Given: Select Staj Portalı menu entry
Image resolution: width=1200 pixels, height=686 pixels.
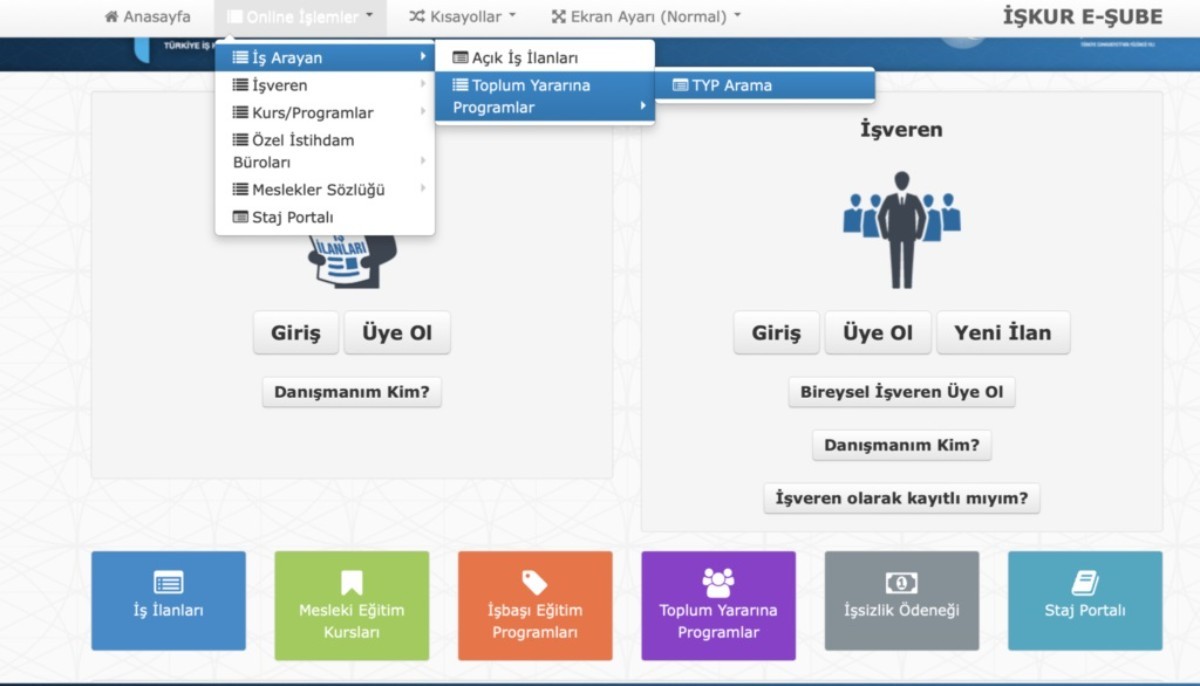Looking at the screenshot, I should point(325,217).
